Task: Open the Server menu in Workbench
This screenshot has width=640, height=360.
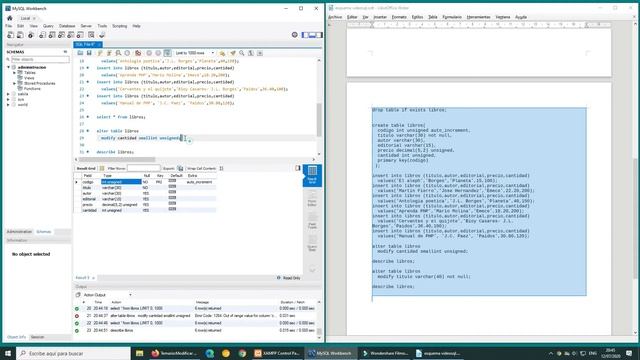Action: tap(86, 26)
